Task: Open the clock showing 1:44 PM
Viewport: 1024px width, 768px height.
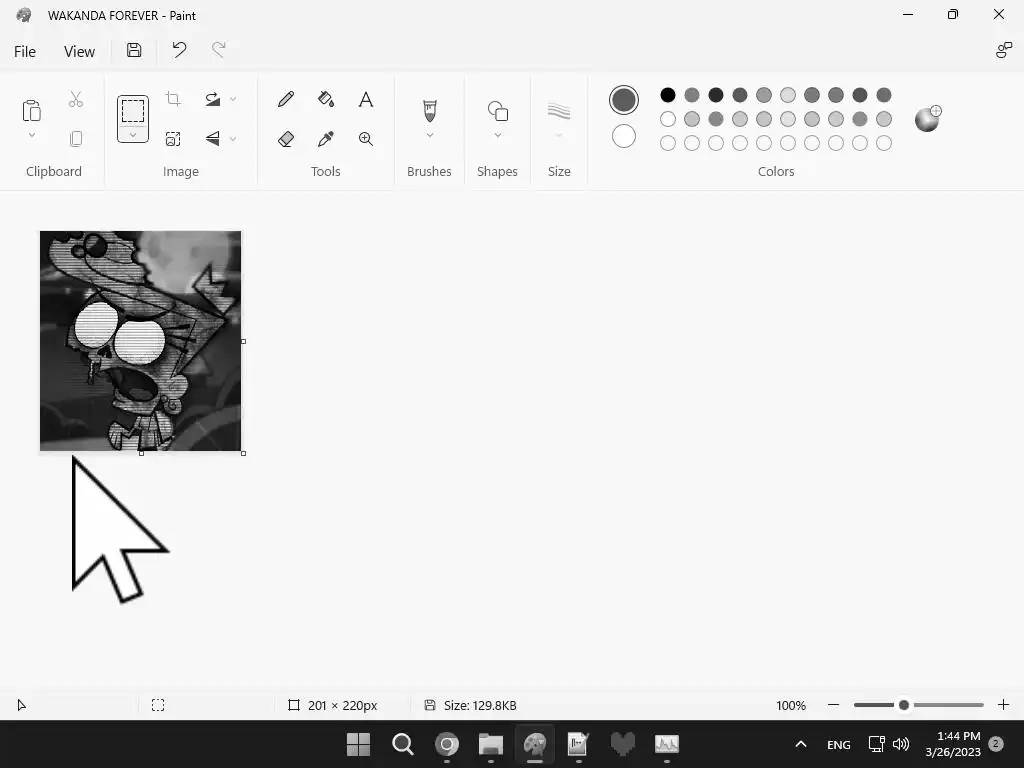Action: tap(953, 744)
